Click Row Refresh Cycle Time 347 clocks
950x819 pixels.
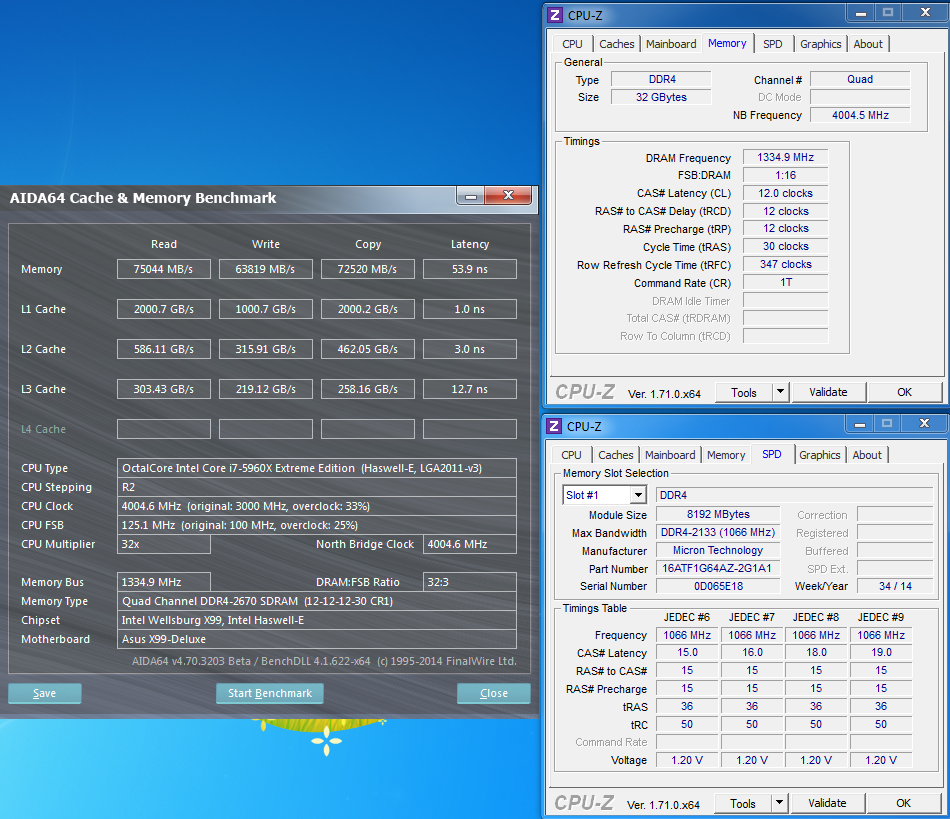(785, 264)
